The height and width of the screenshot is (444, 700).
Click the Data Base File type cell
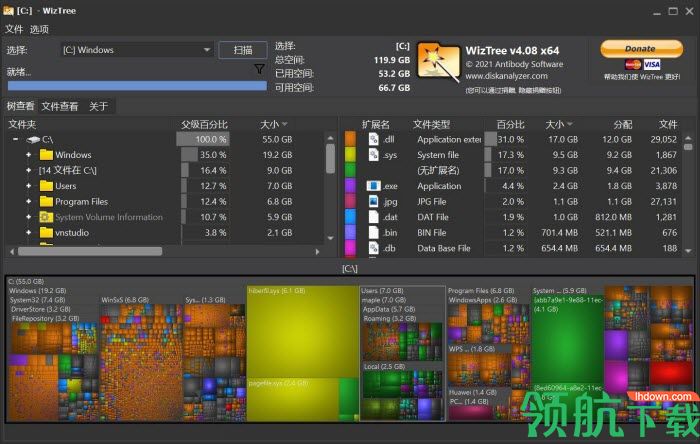coord(444,248)
